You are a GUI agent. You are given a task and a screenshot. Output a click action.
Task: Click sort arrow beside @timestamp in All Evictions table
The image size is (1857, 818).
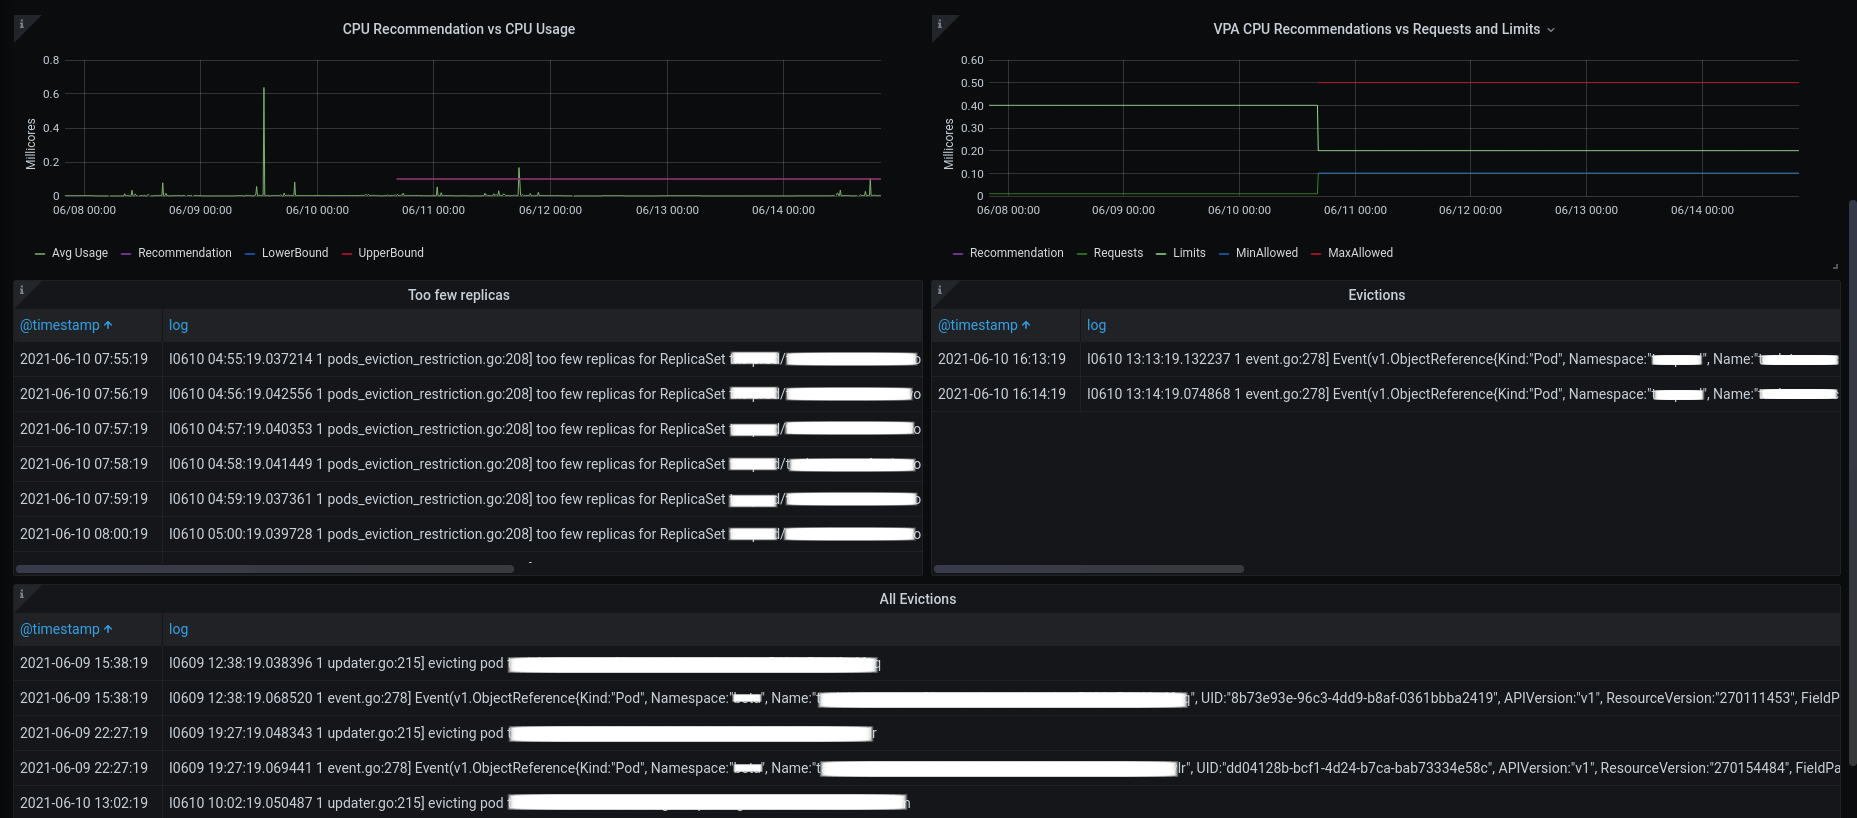pyautogui.click(x=108, y=629)
